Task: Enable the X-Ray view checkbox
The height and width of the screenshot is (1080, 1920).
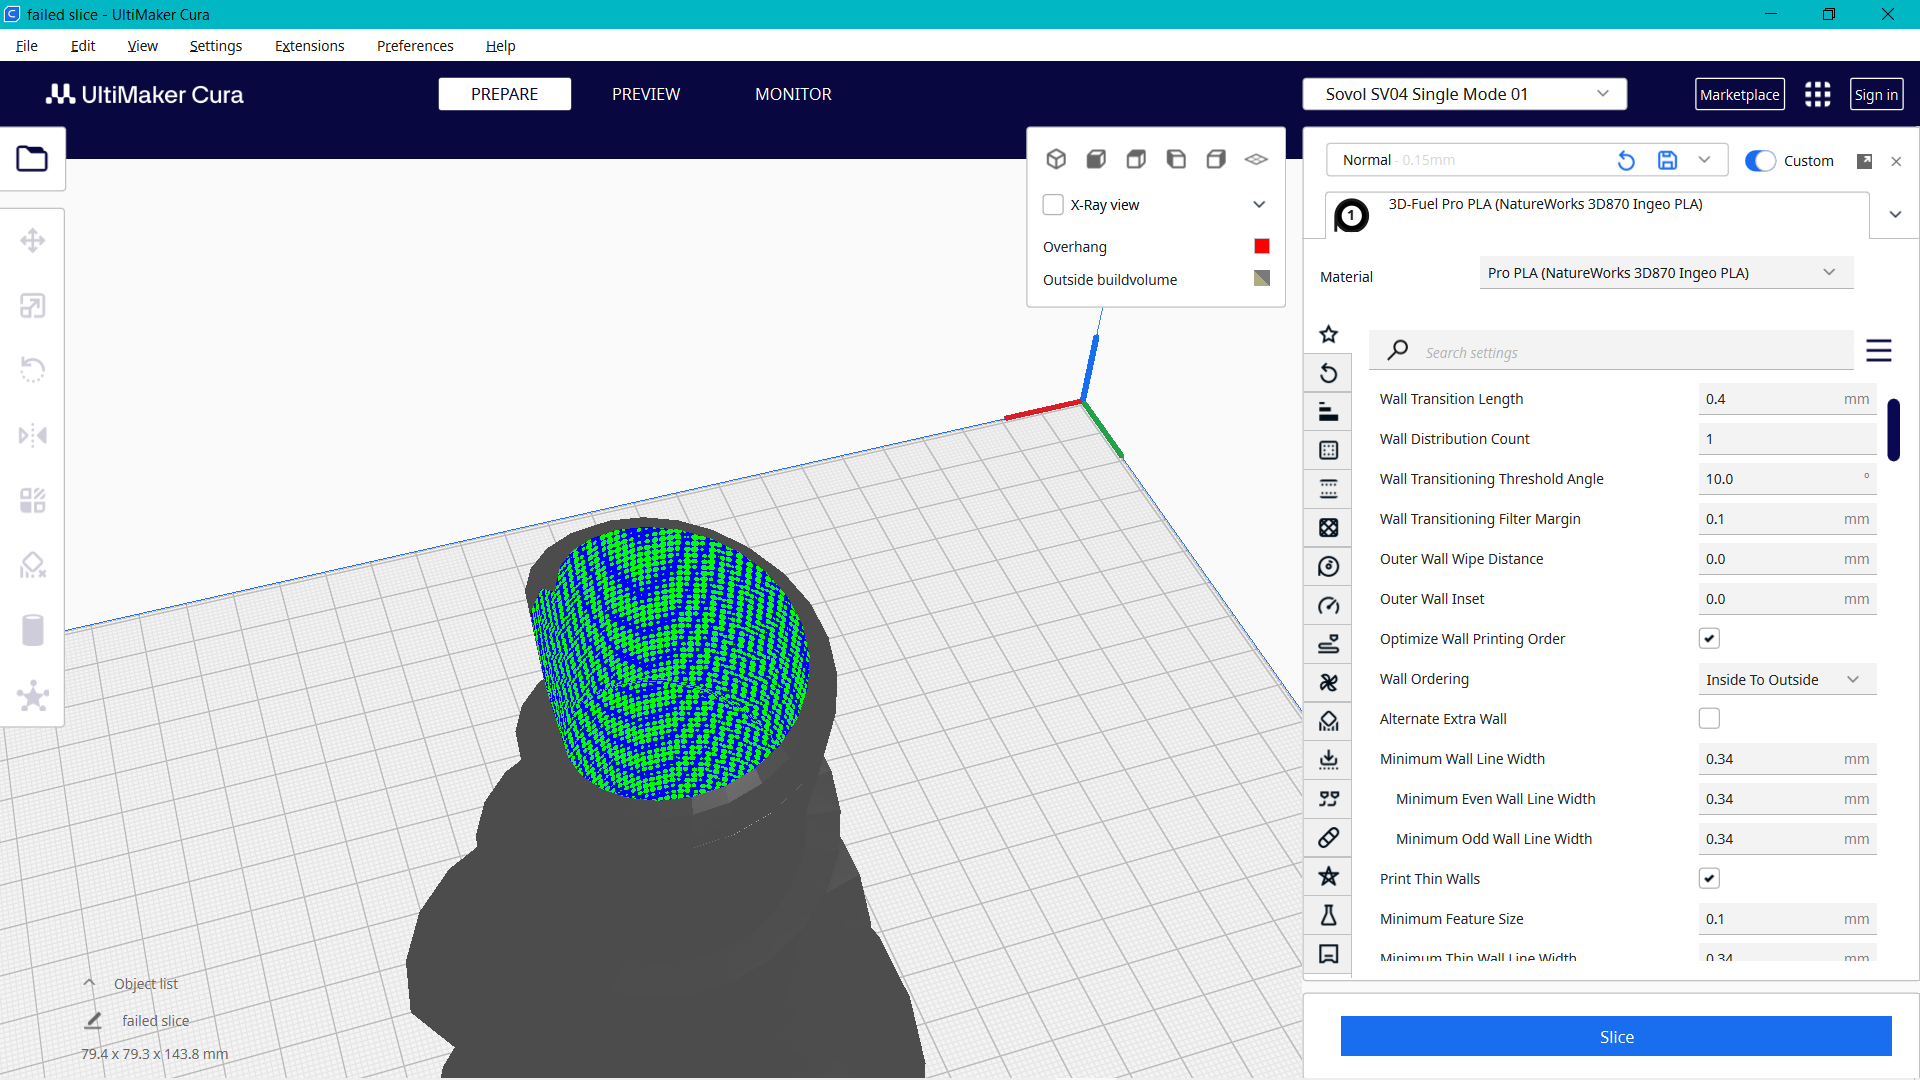Action: tap(1053, 205)
